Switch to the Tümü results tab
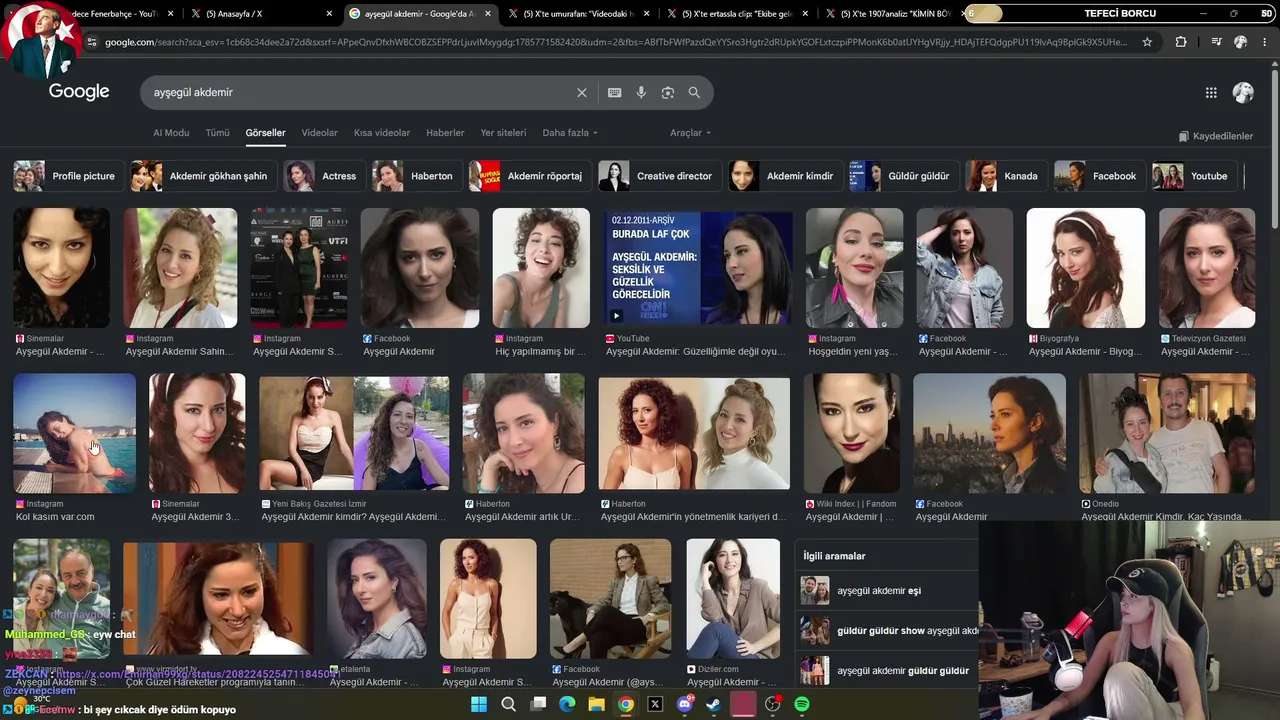The image size is (1280, 720). click(x=217, y=133)
